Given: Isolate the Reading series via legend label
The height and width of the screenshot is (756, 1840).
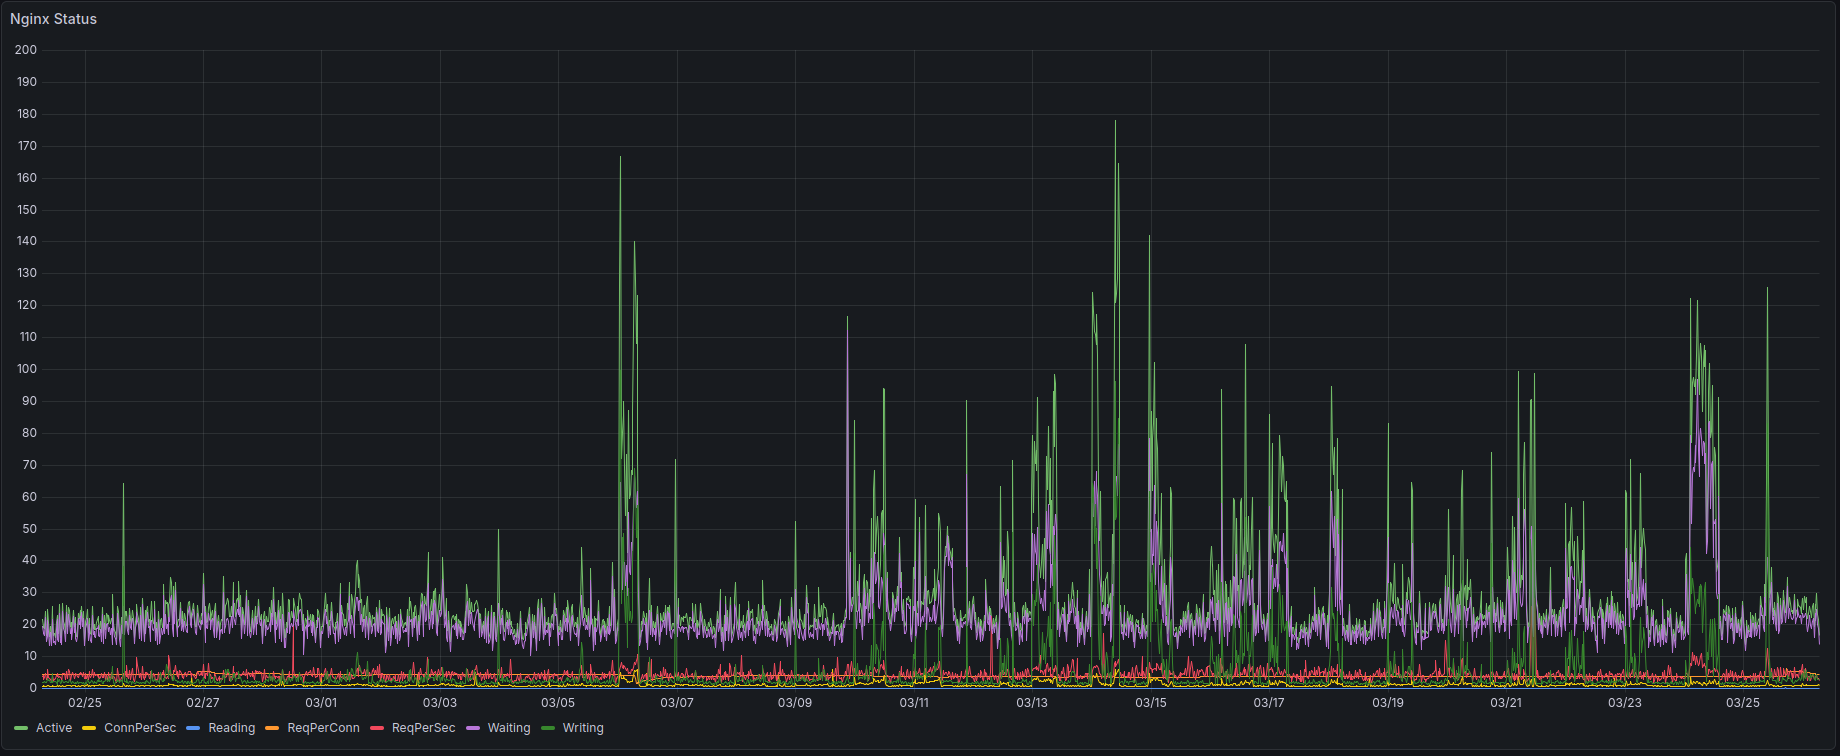Looking at the screenshot, I should point(231,728).
